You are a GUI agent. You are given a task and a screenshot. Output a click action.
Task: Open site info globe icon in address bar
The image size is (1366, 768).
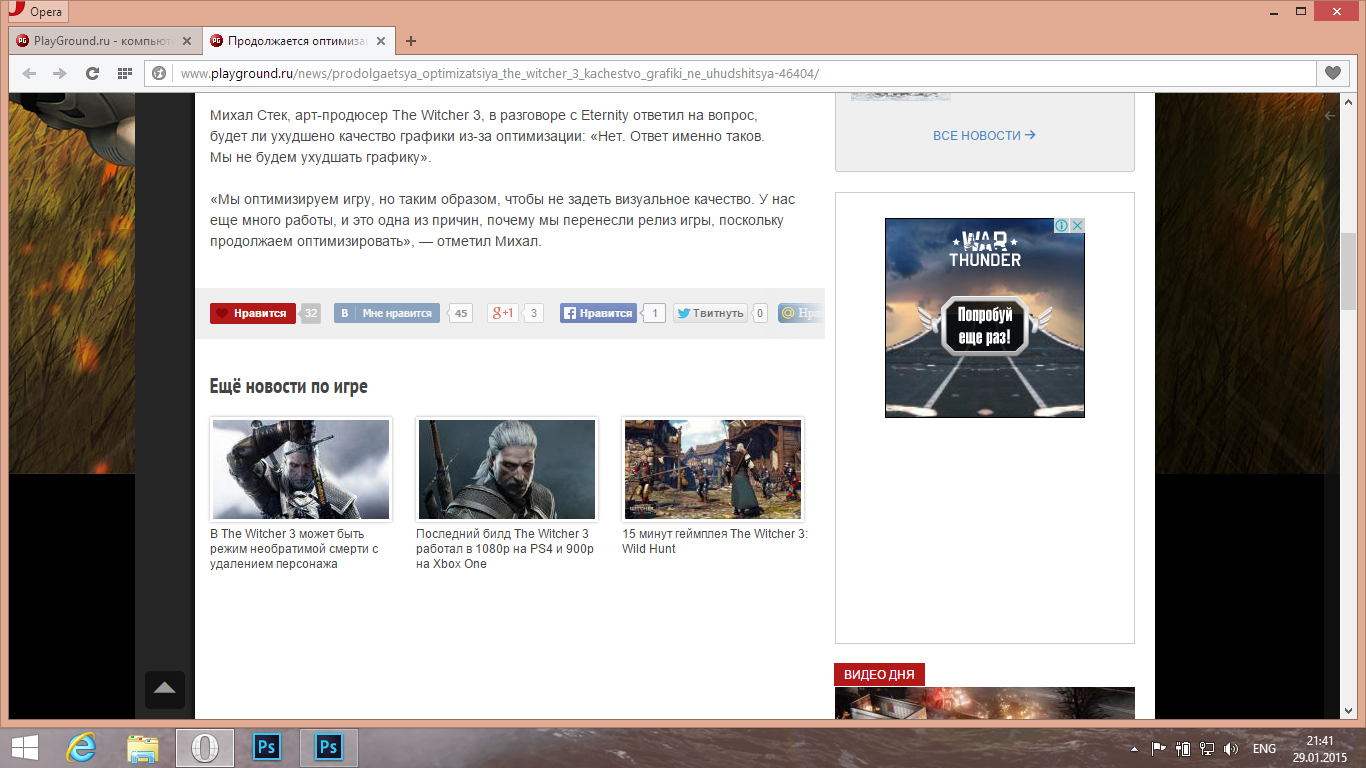(x=158, y=73)
